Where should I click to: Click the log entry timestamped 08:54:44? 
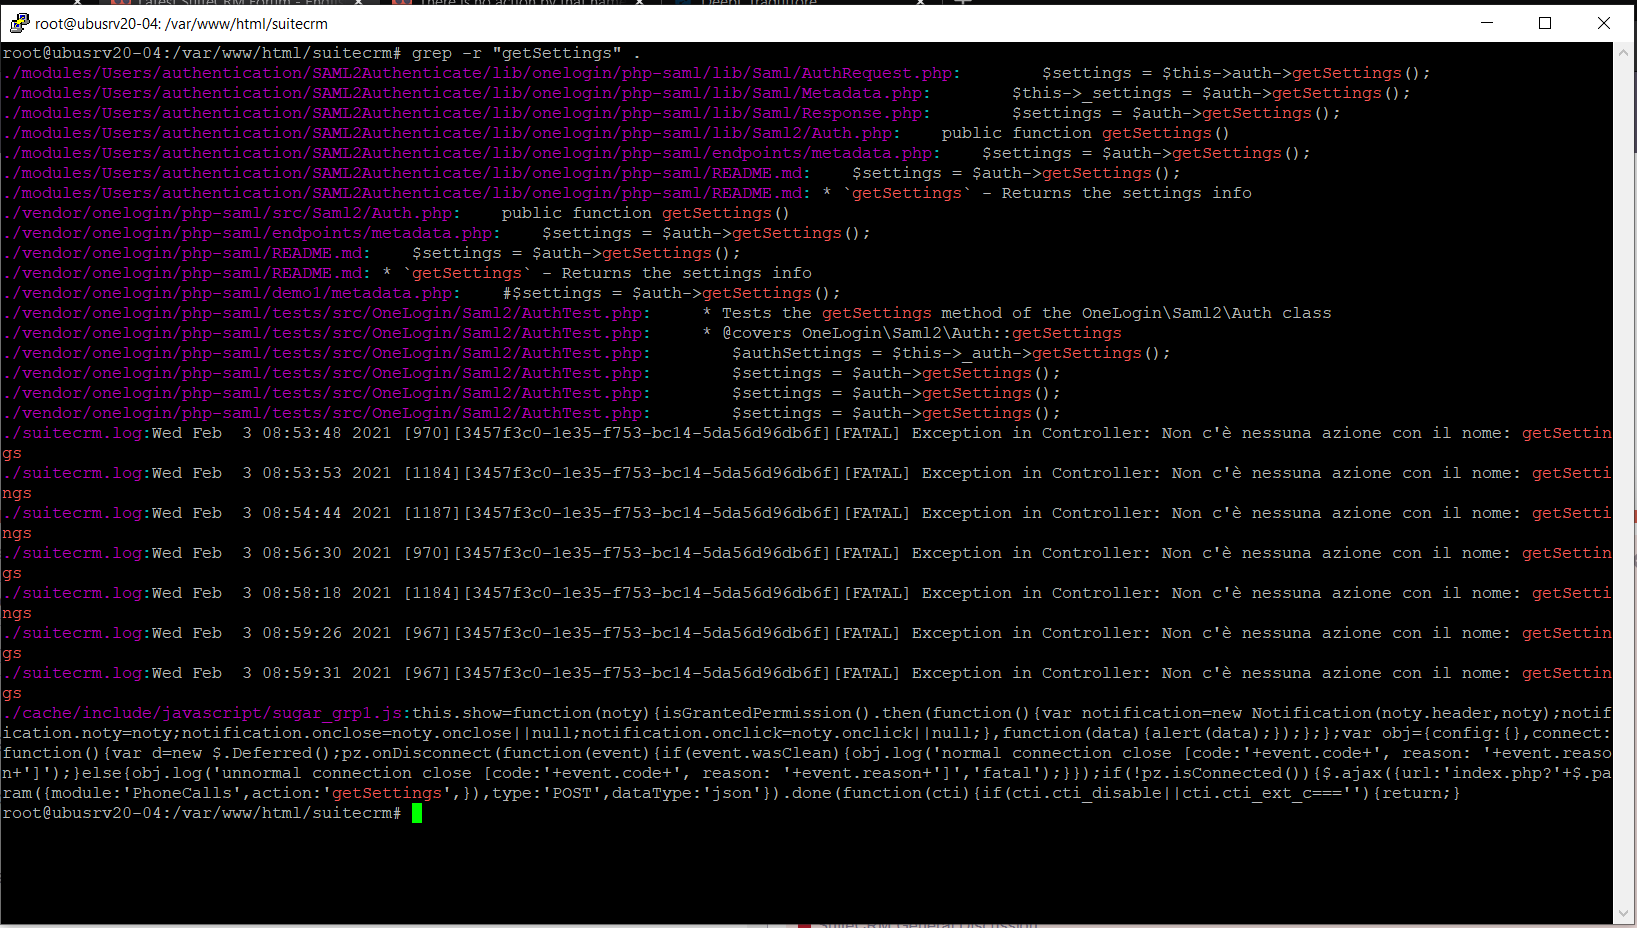pyautogui.click(x=807, y=523)
